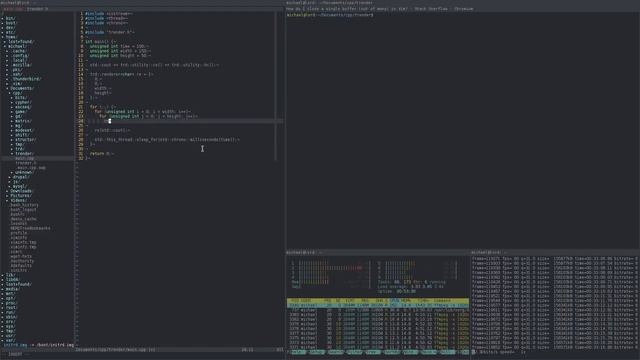Select bin/ in the file tree

(x=11, y=18)
